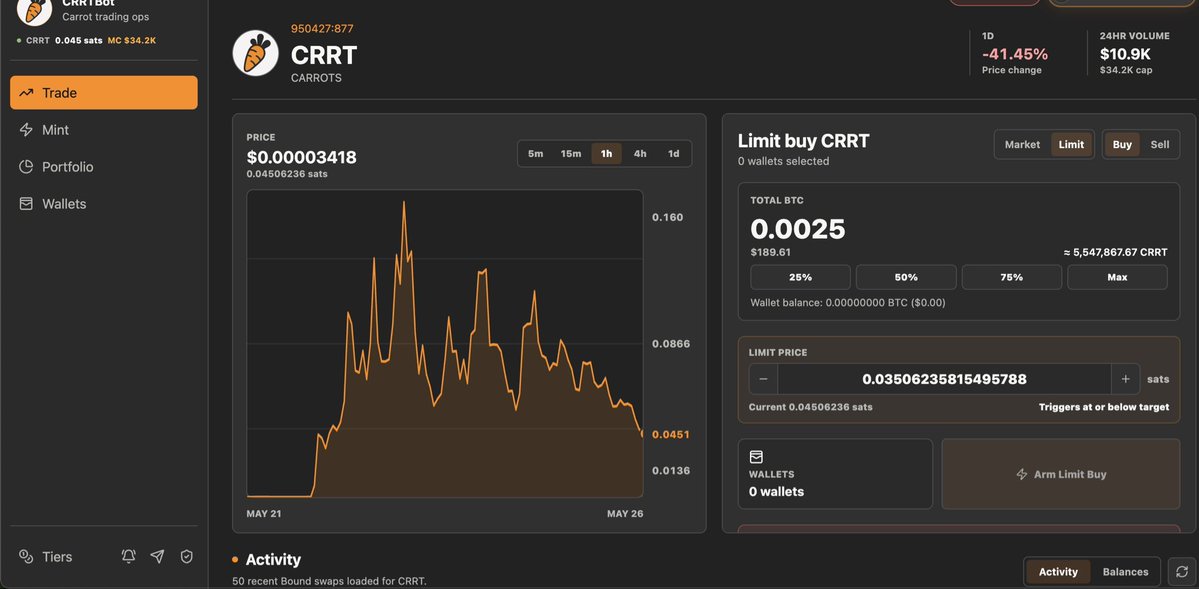The image size is (1199, 589).
Task: Click the rune ID 950427:877
Action: tap(322, 29)
